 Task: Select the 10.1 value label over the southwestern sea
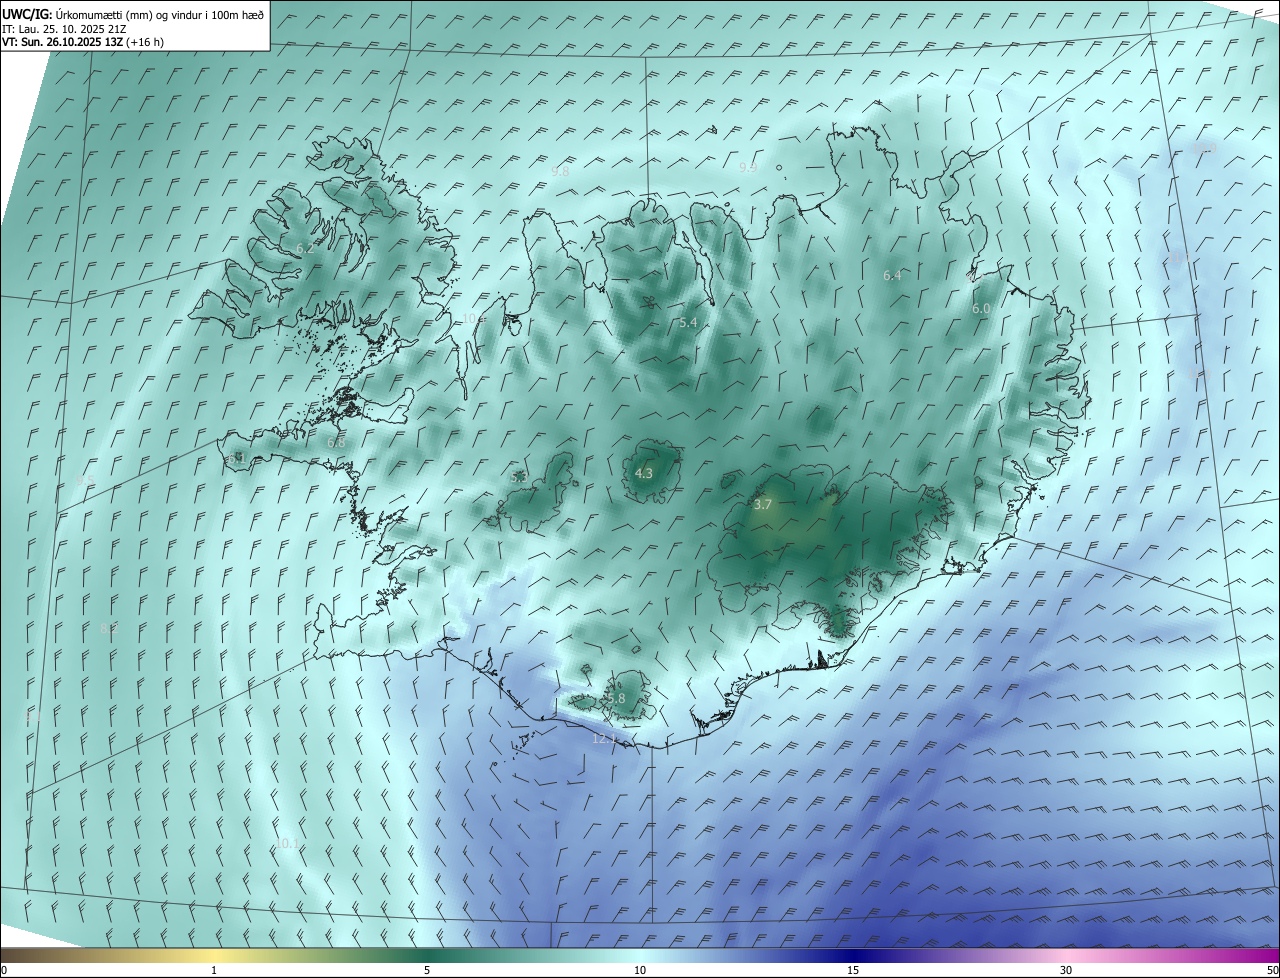287,844
